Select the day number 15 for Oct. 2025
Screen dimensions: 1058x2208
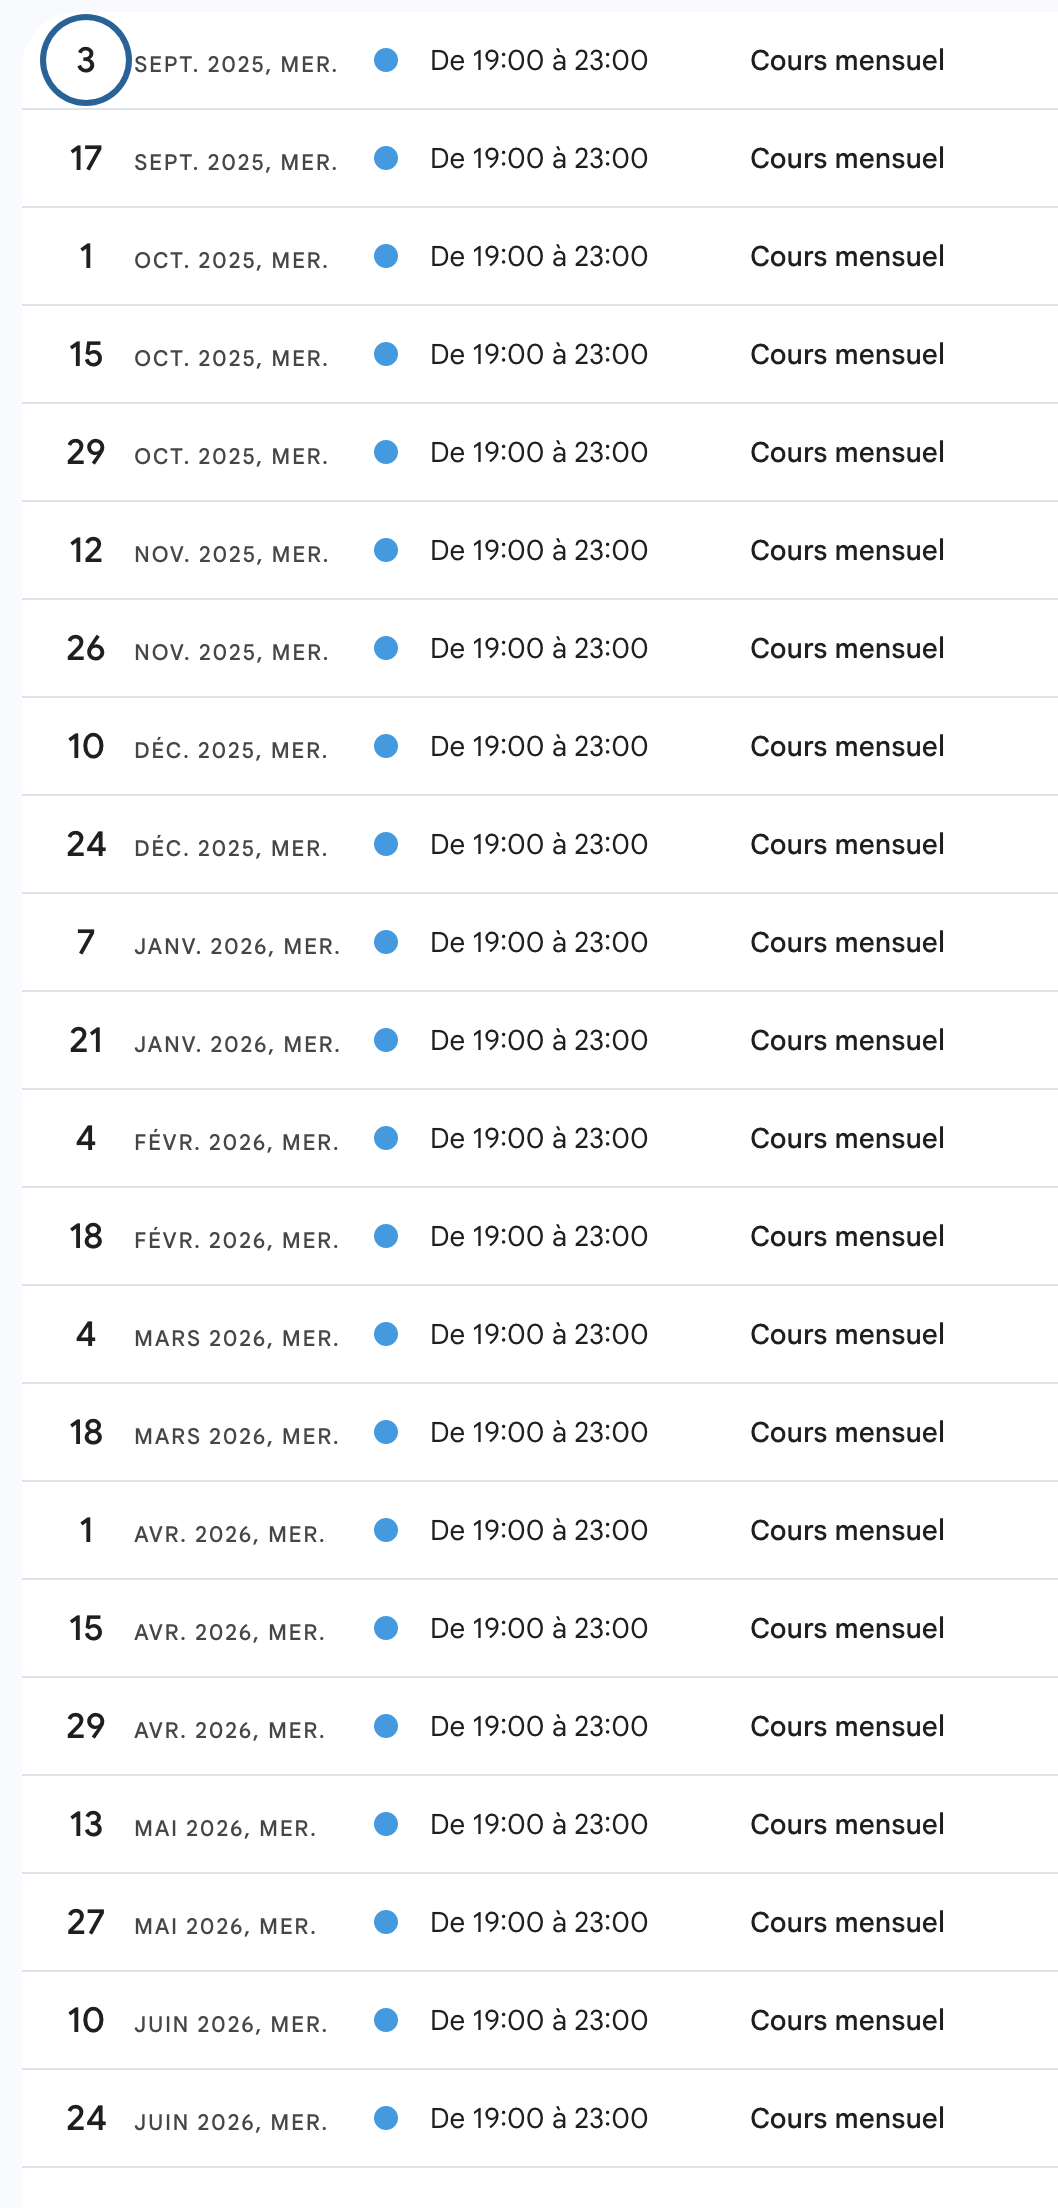coord(86,355)
